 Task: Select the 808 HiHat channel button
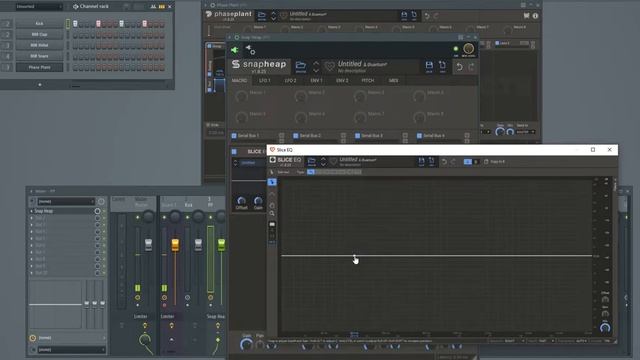[x=40, y=45]
